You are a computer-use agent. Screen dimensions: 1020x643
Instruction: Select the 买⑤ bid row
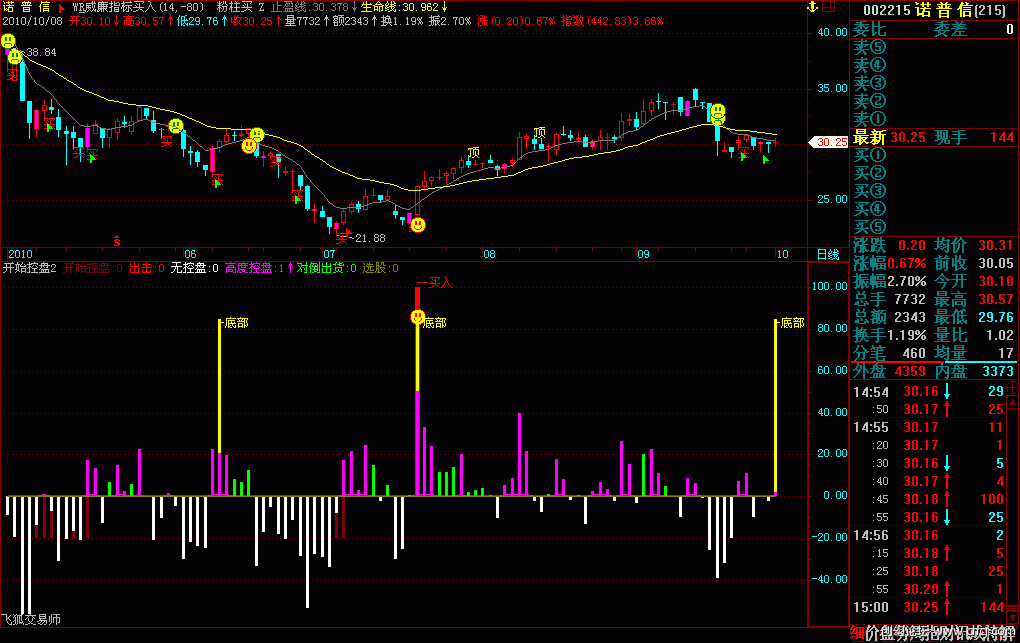pyautogui.click(x=934, y=227)
